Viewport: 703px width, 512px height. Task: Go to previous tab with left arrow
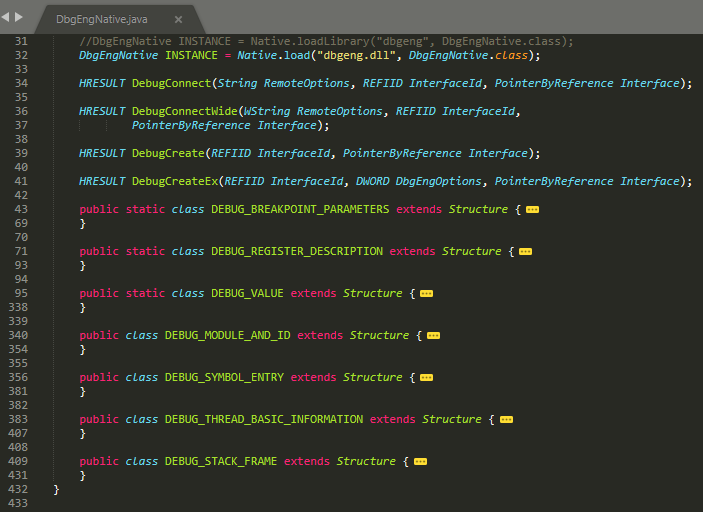(x=5, y=17)
